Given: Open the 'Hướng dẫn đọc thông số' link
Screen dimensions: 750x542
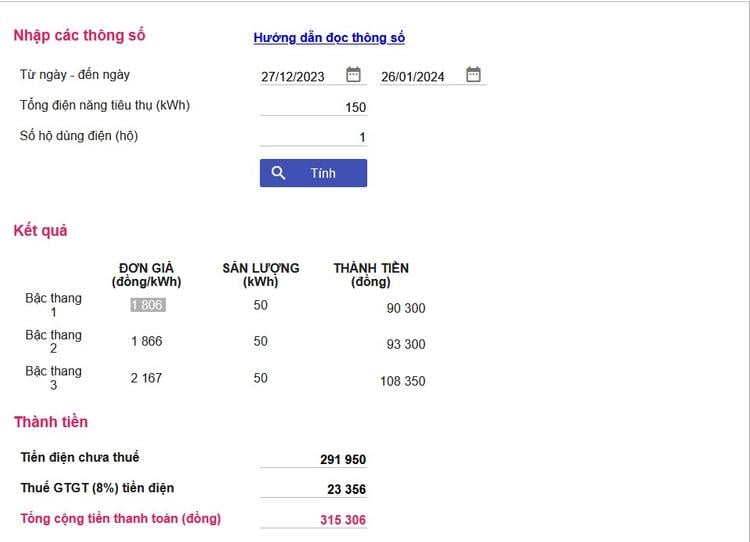Looking at the screenshot, I should click(x=329, y=38).
